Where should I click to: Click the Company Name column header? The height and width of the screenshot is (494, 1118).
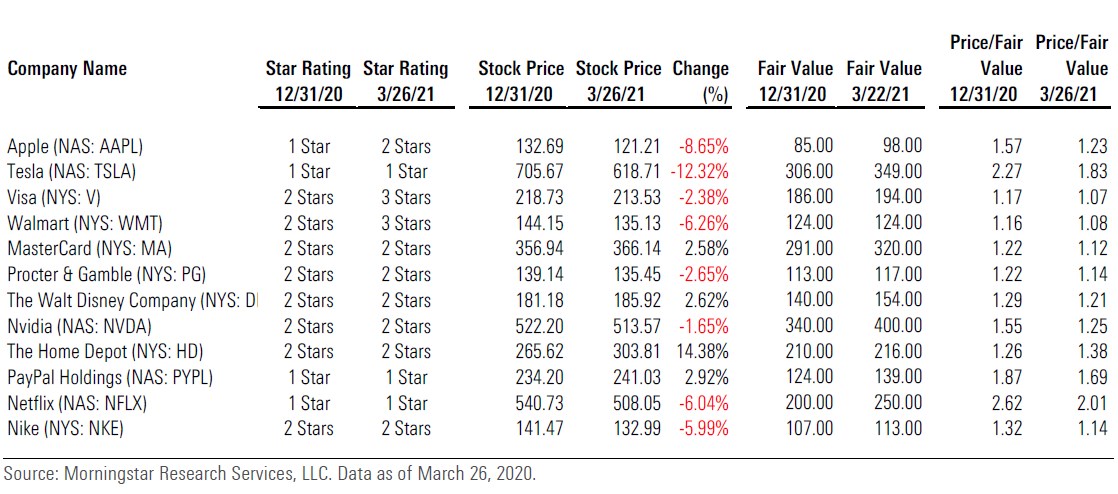[x=67, y=69]
